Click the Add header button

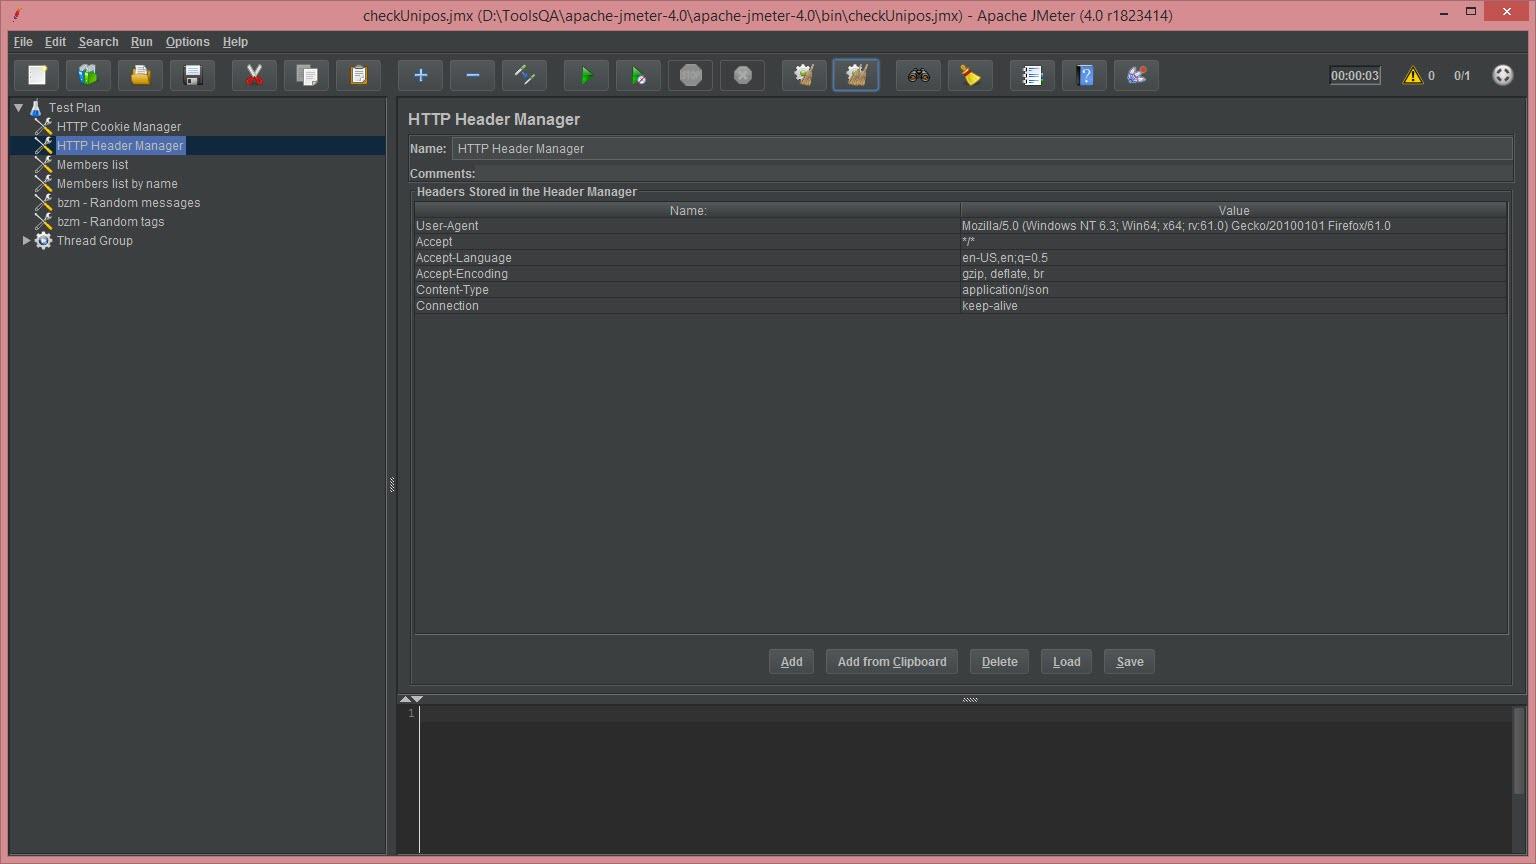click(791, 662)
